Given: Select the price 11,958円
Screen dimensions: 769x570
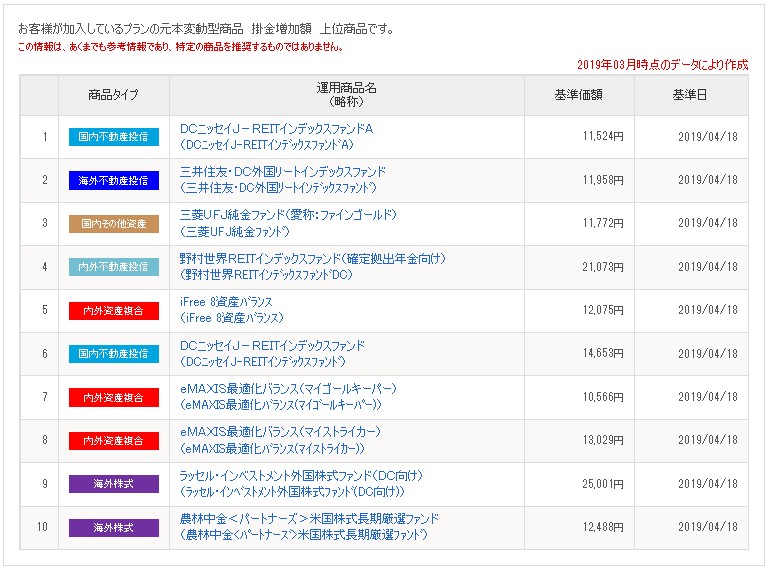Looking at the screenshot, I should coord(603,180).
